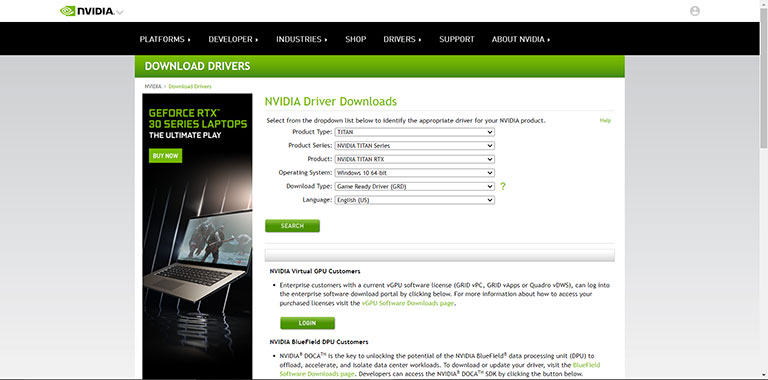
Task: Open the vGPU Software Downloads page link
Action: [x=408, y=303]
